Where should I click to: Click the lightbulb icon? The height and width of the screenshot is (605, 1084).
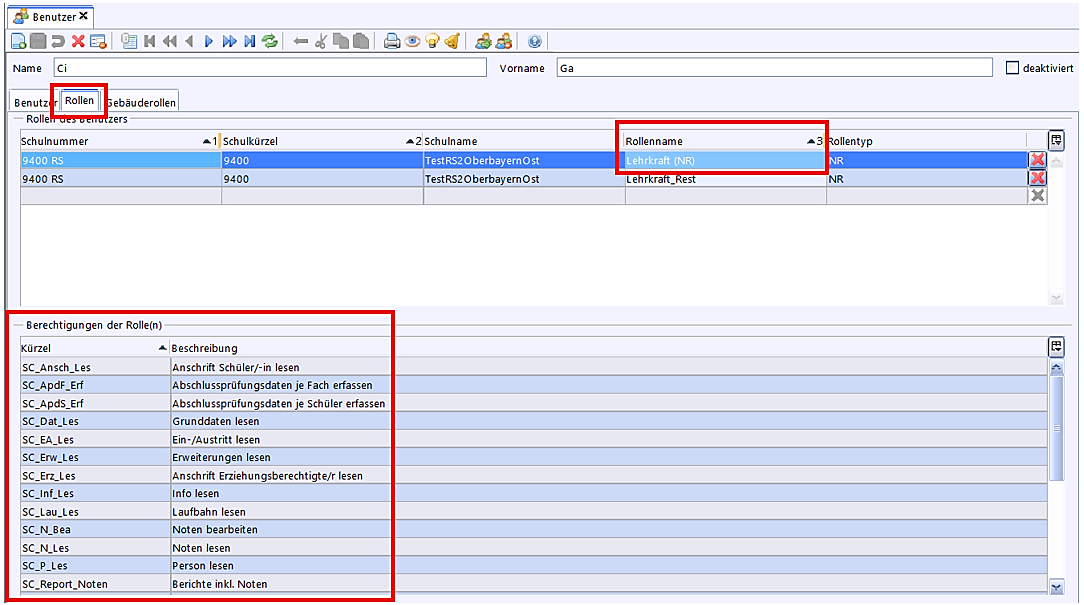click(x=433, y=41)
